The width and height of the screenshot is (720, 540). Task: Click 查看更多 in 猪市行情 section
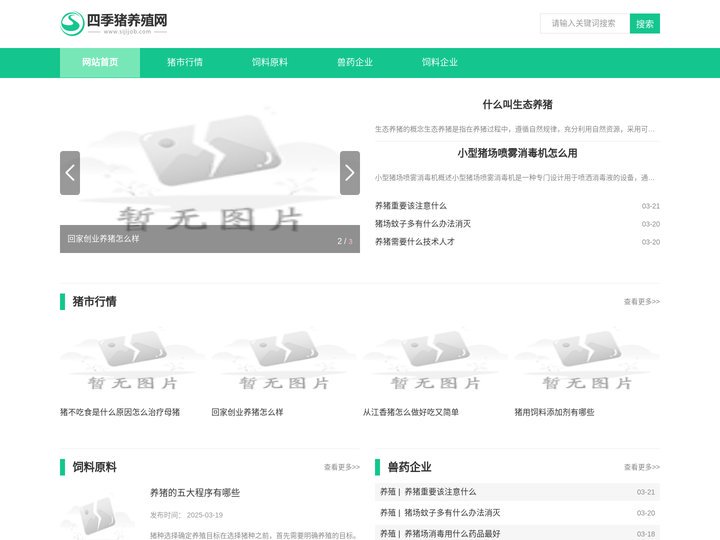tap(641, 302)
